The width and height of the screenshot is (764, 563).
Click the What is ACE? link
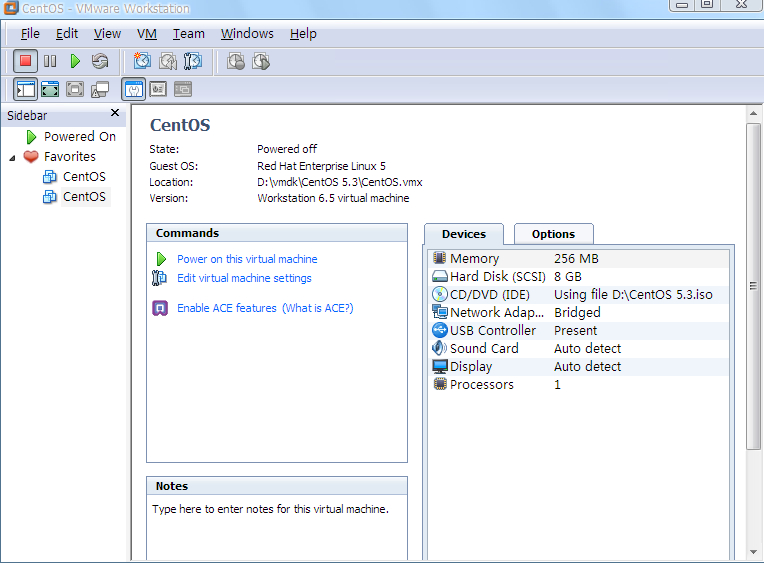point(318,308)
